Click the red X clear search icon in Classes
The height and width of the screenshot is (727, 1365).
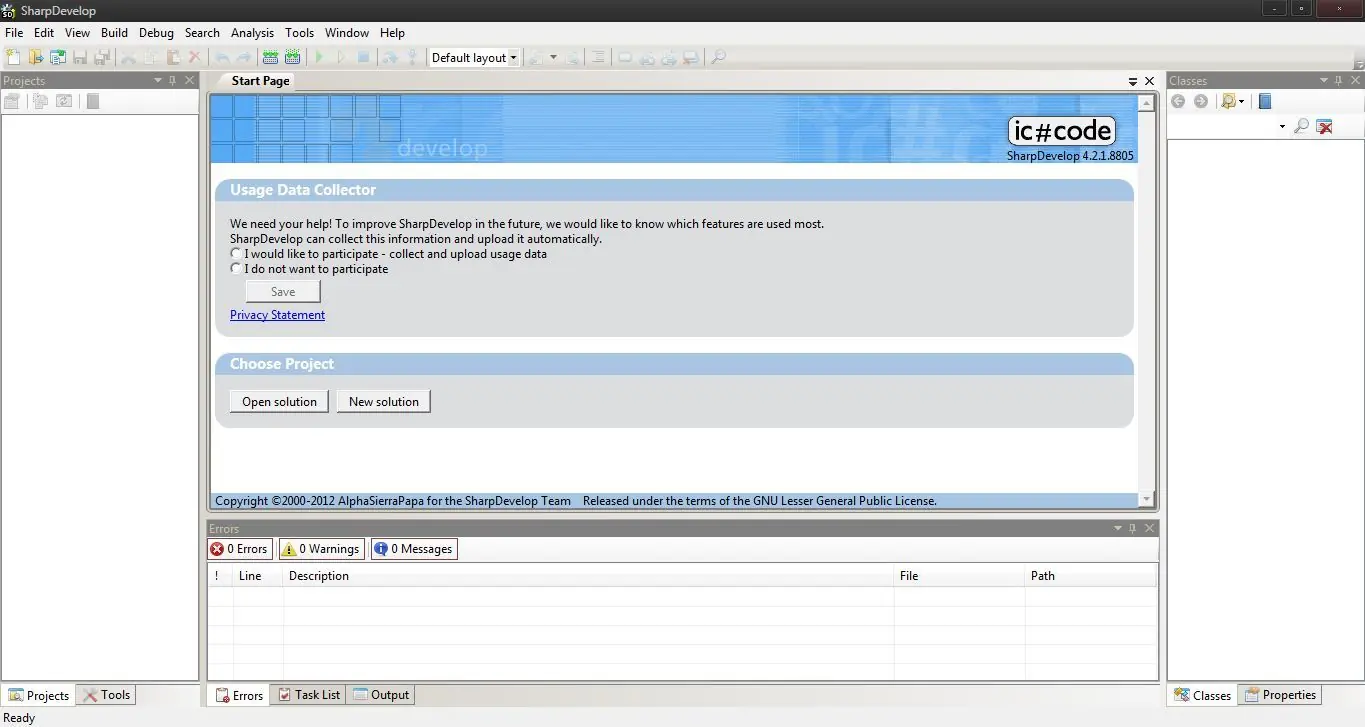click(1325, 126)
